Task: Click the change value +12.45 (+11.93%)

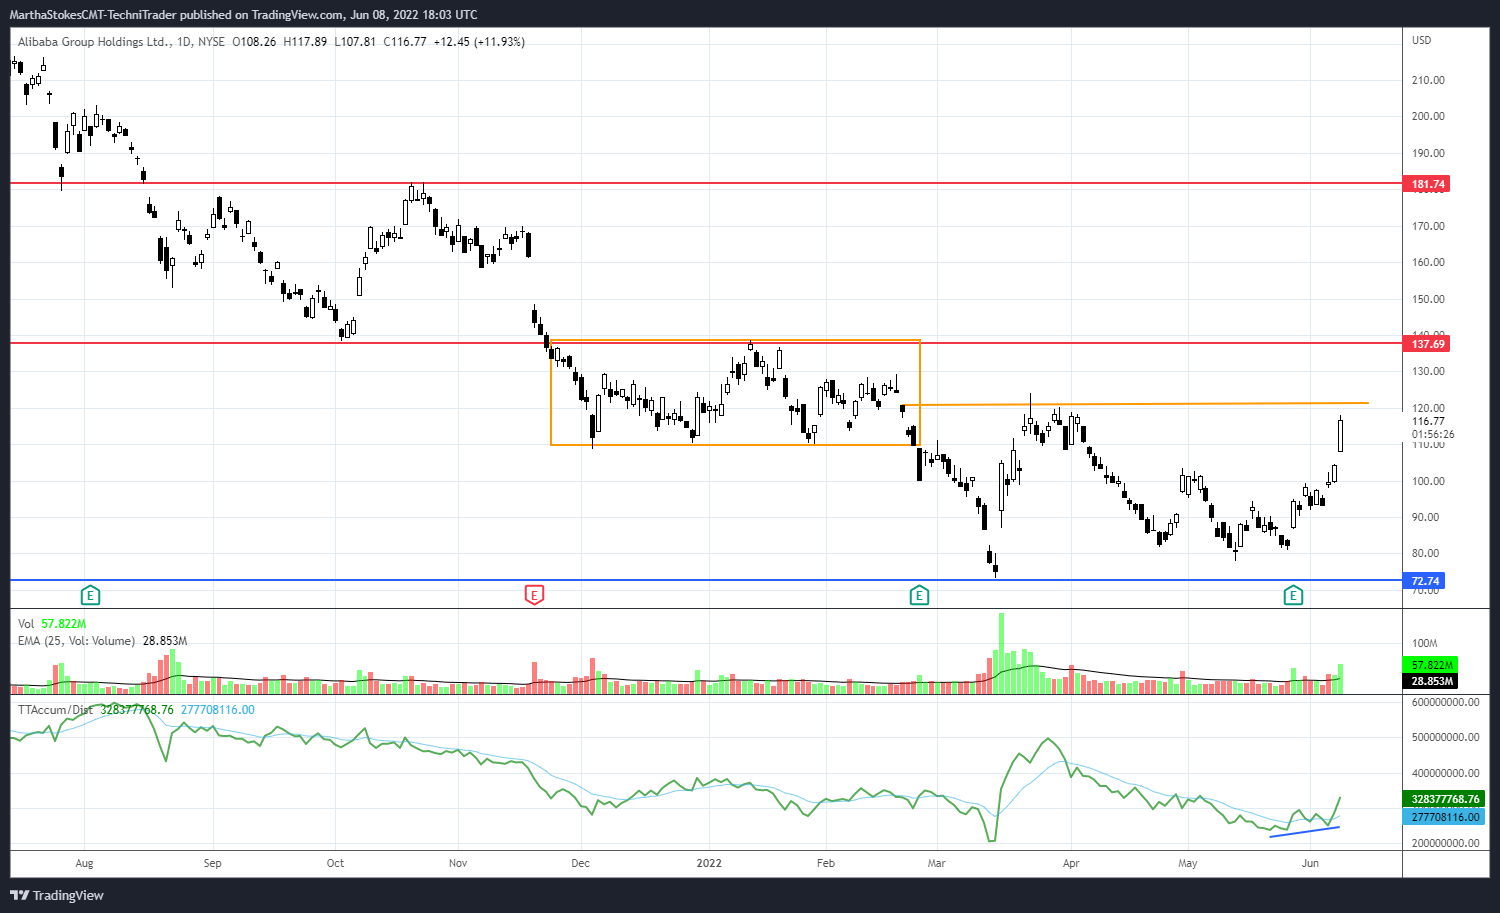Action: click(479, 42)
